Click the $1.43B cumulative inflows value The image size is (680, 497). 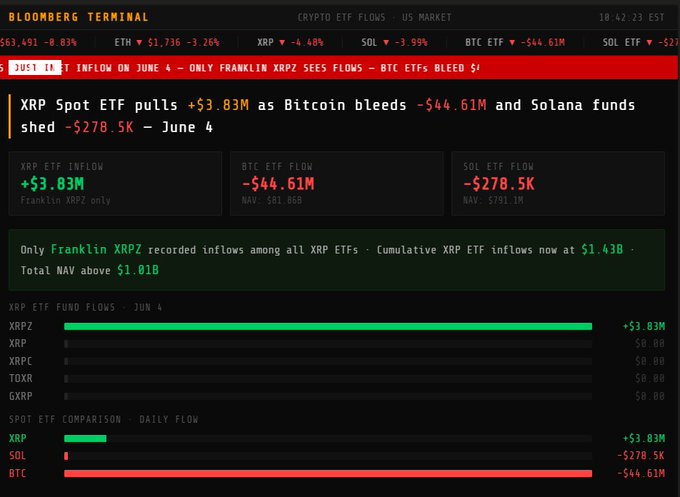(x=602, y=249)
